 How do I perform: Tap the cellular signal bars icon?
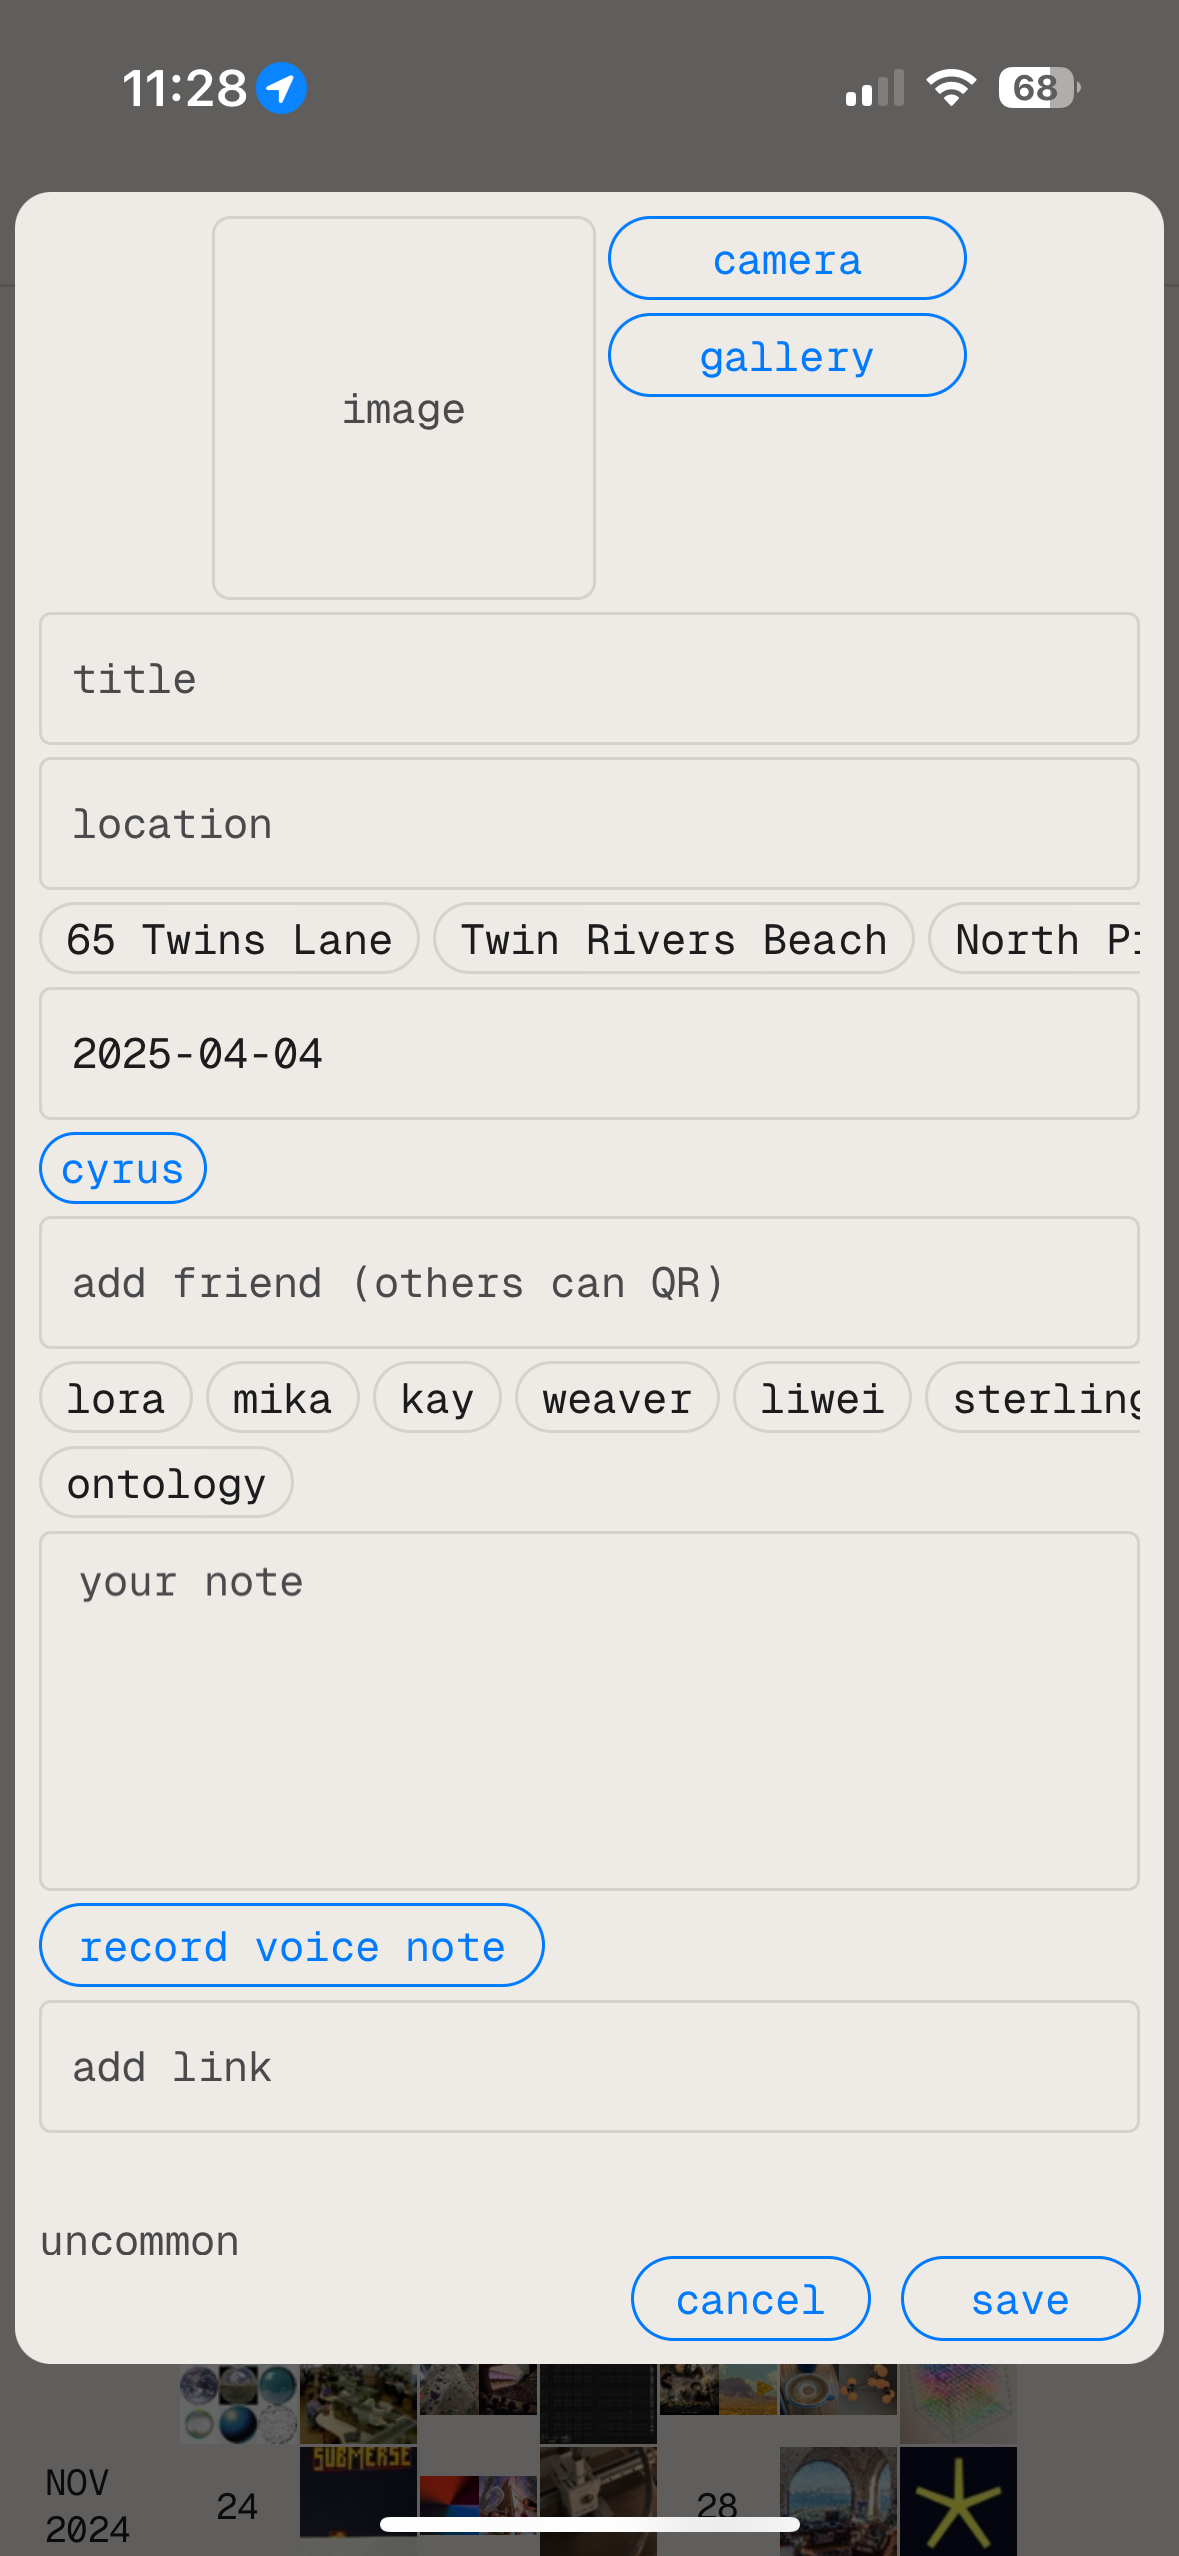click(875, 88)
